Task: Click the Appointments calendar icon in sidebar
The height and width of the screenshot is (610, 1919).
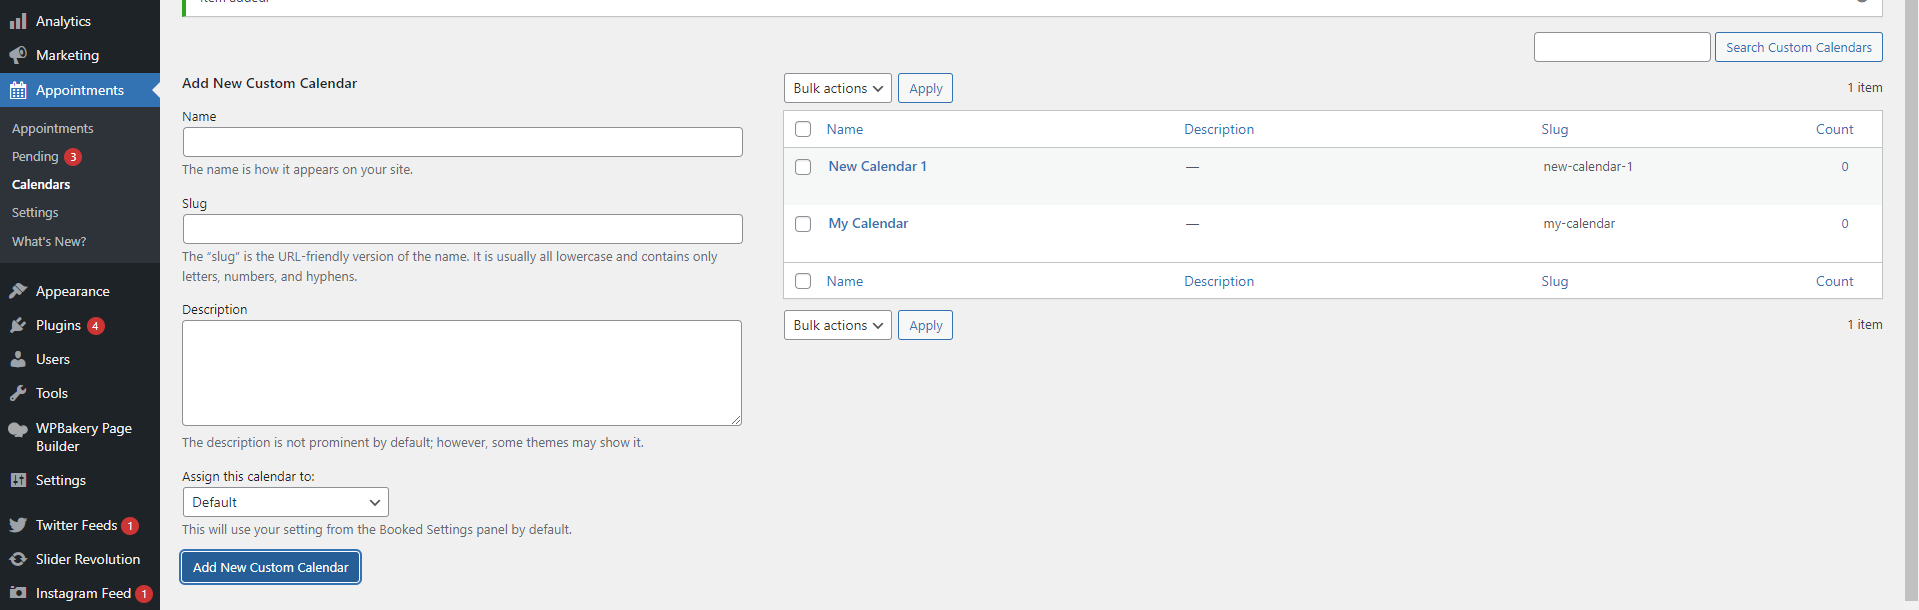Action: (18, 91)
